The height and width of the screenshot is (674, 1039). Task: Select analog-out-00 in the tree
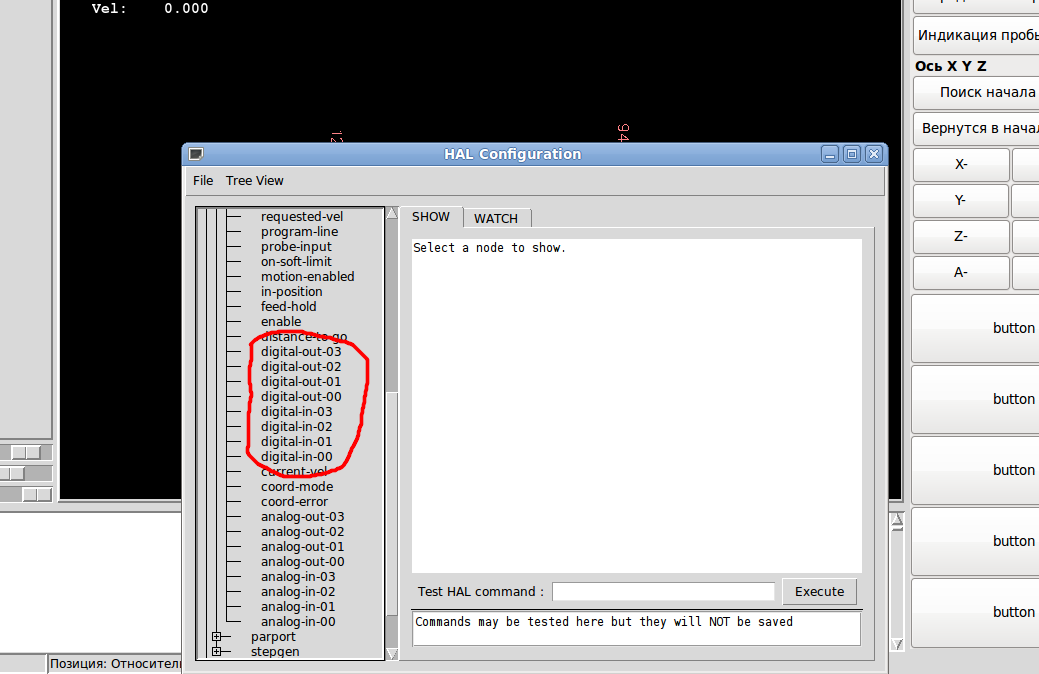[302, 561]
